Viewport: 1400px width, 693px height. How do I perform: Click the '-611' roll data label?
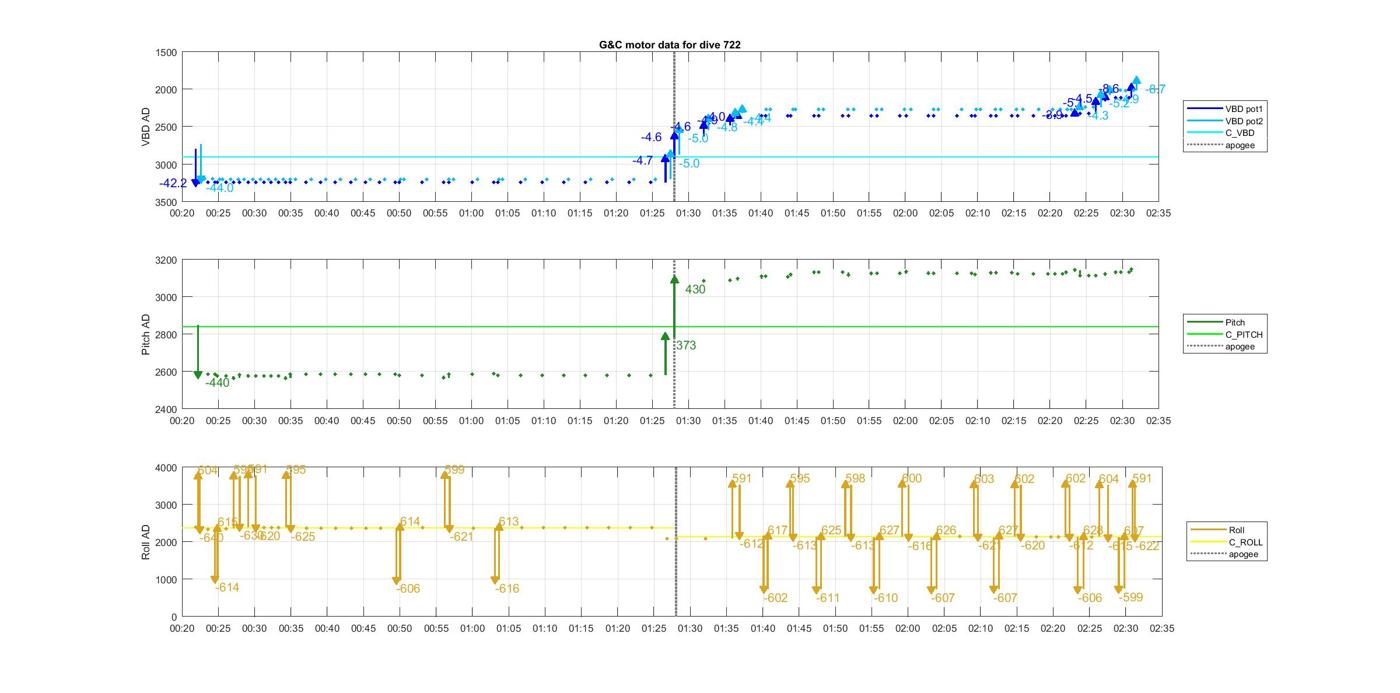click(828, 598)
